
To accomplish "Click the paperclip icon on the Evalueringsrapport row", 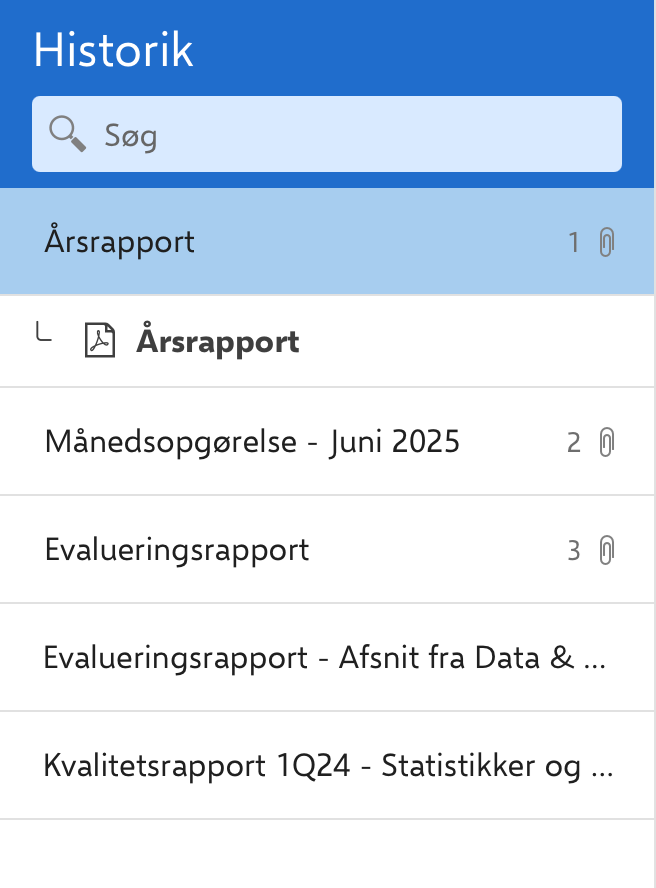I will (x=606, y=550).
